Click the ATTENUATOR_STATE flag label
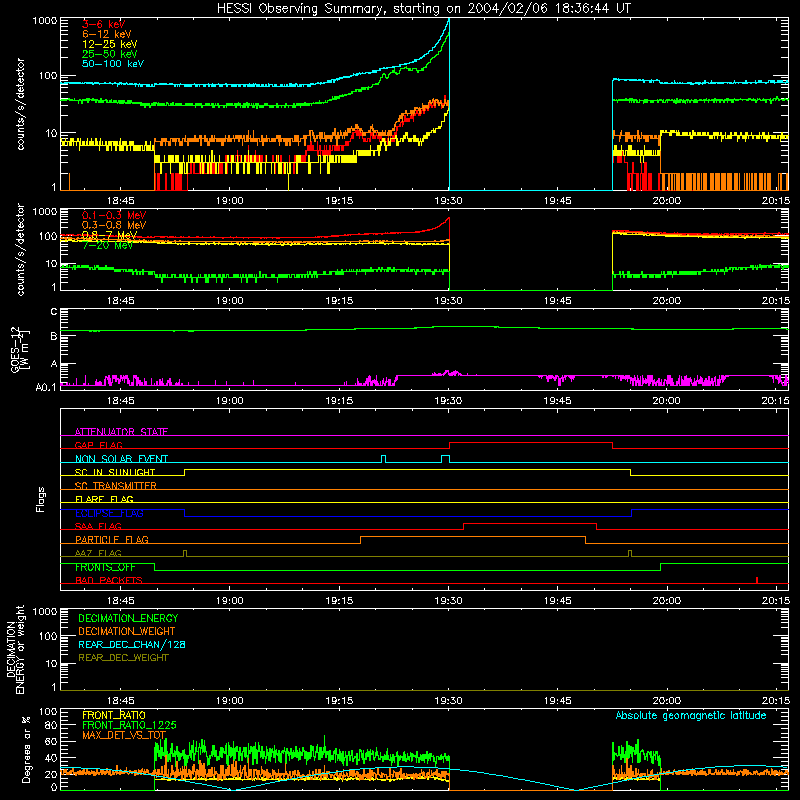The height and width of the screenshot is (800, 800). 121,432
